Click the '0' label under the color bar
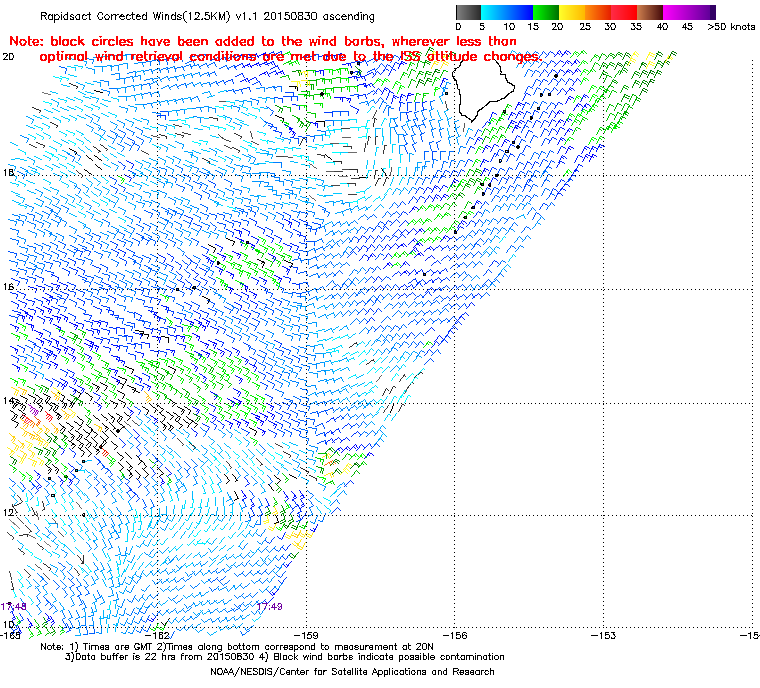760x688 pixels. tap(459, 27)
